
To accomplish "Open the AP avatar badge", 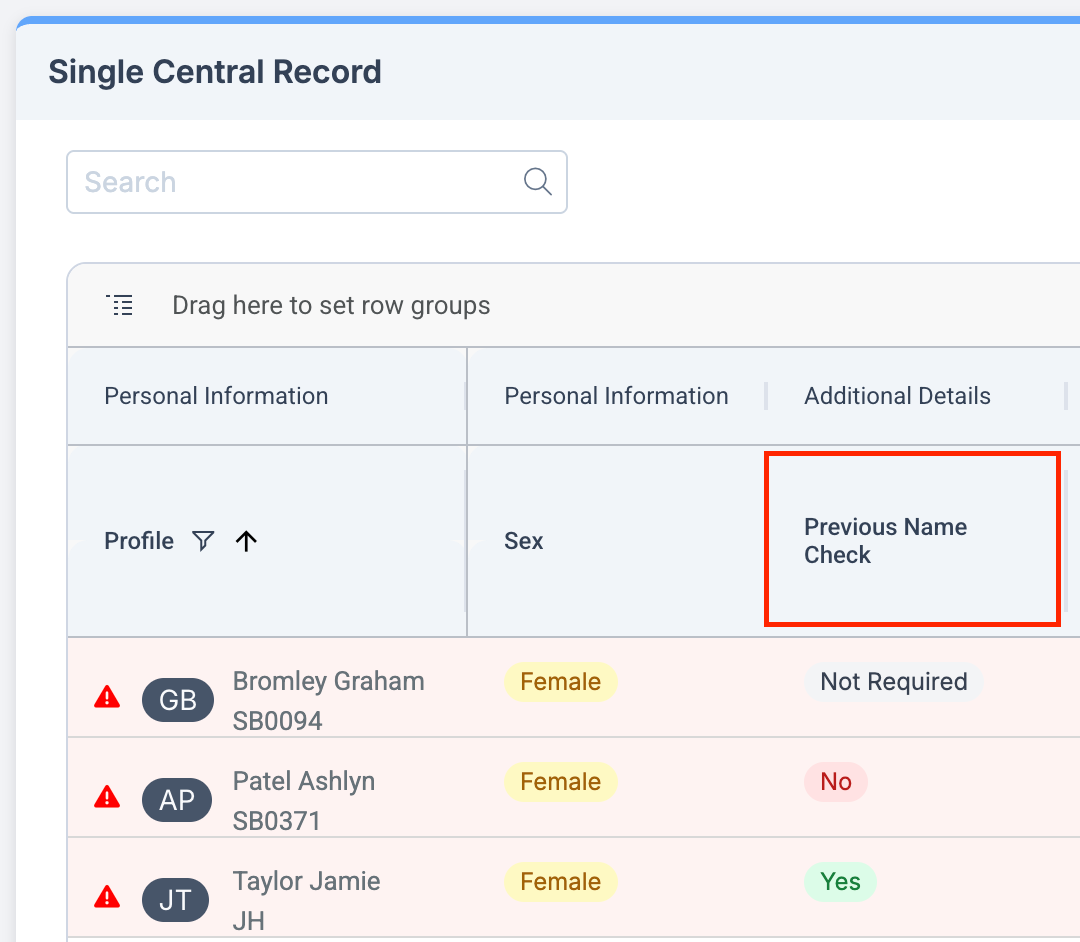I will 177,799.
